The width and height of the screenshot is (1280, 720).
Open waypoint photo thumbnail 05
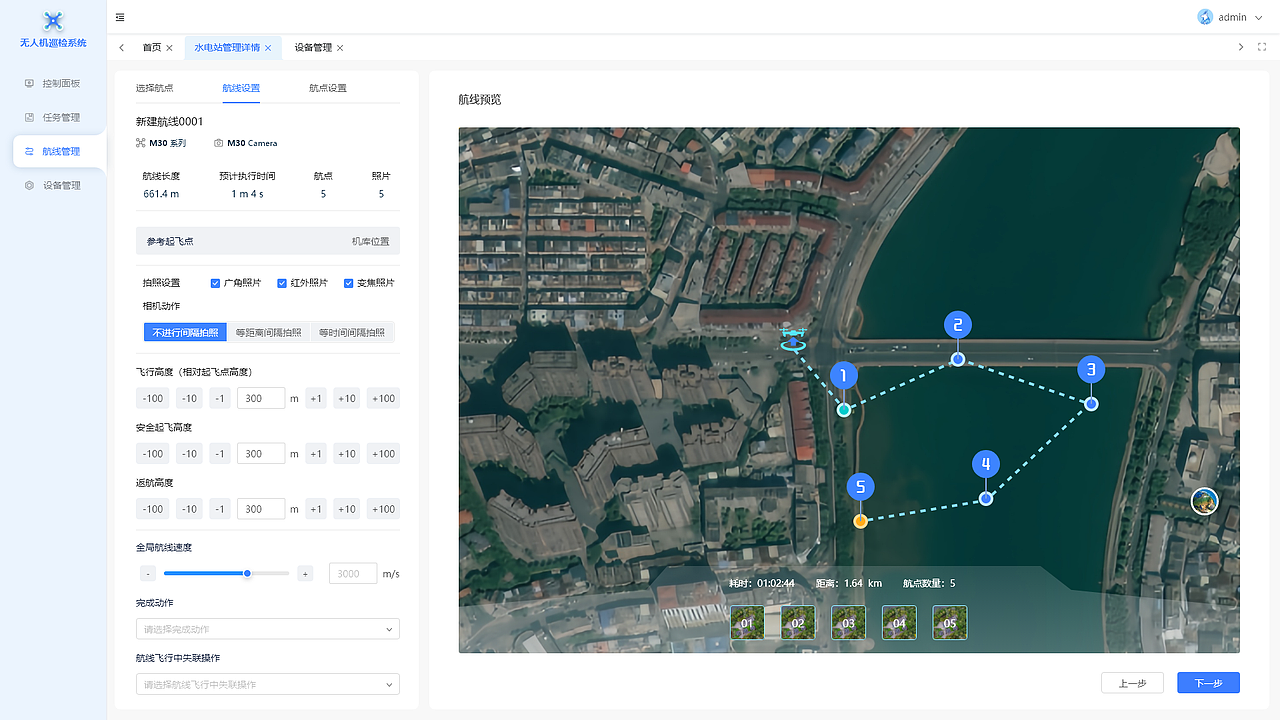(x=950, y=622)
